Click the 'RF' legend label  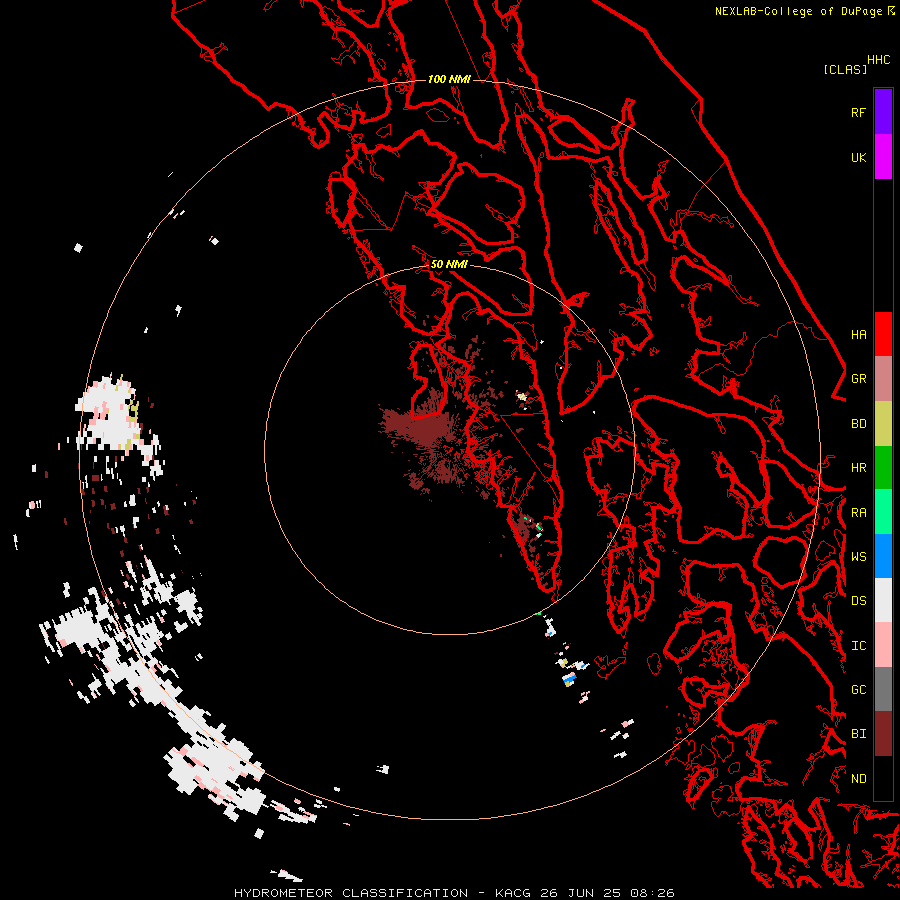coord(858,112)
